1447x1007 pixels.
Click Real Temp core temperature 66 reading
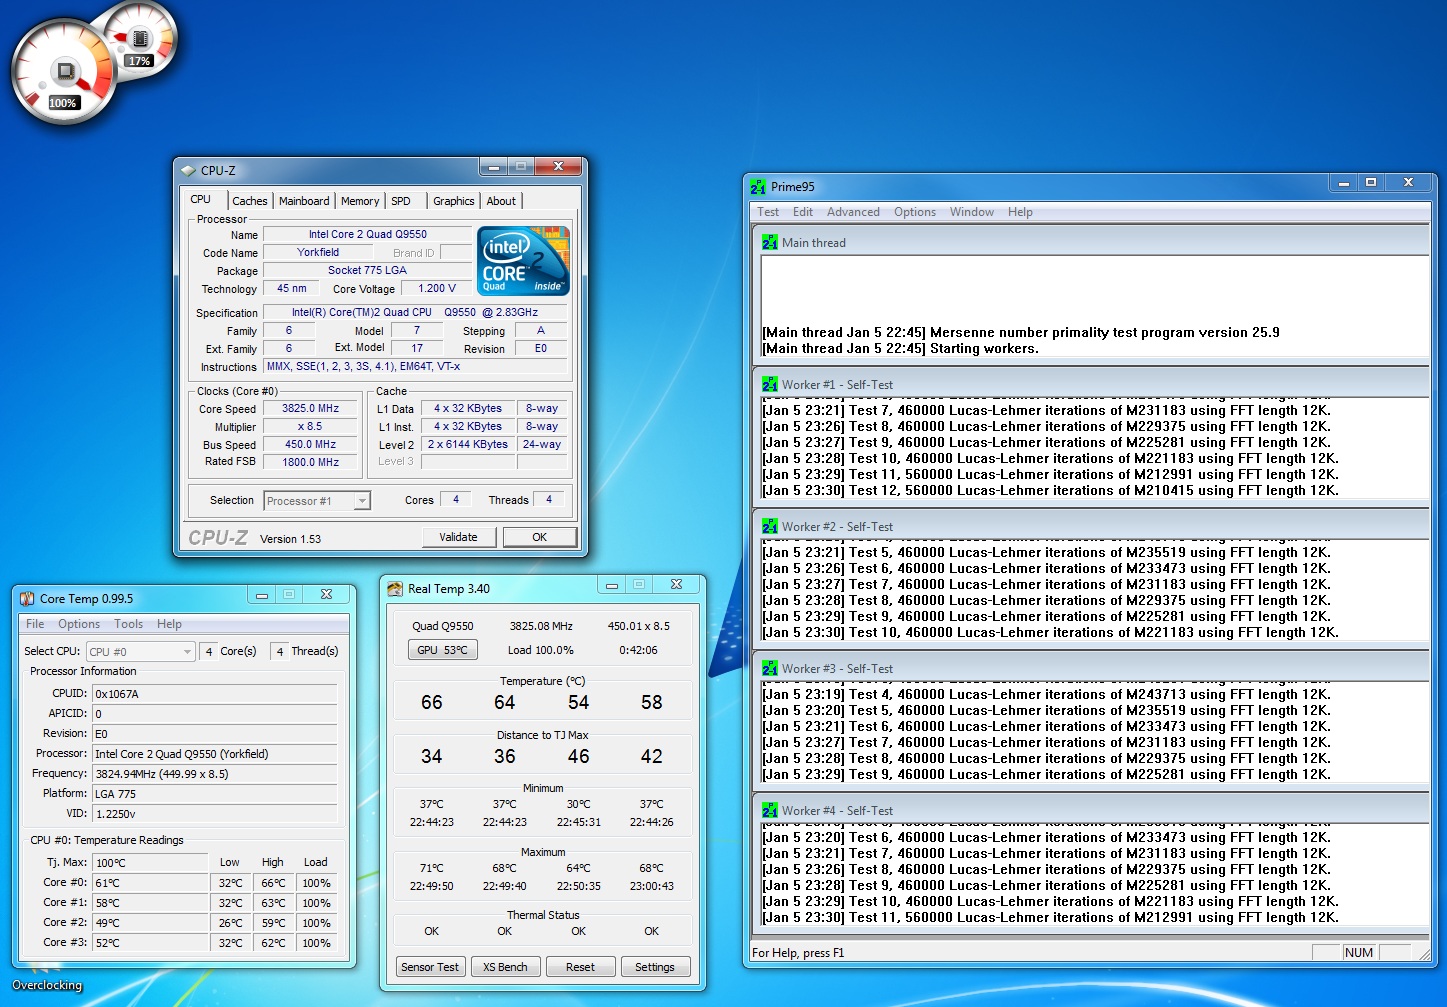click(432, 703)
